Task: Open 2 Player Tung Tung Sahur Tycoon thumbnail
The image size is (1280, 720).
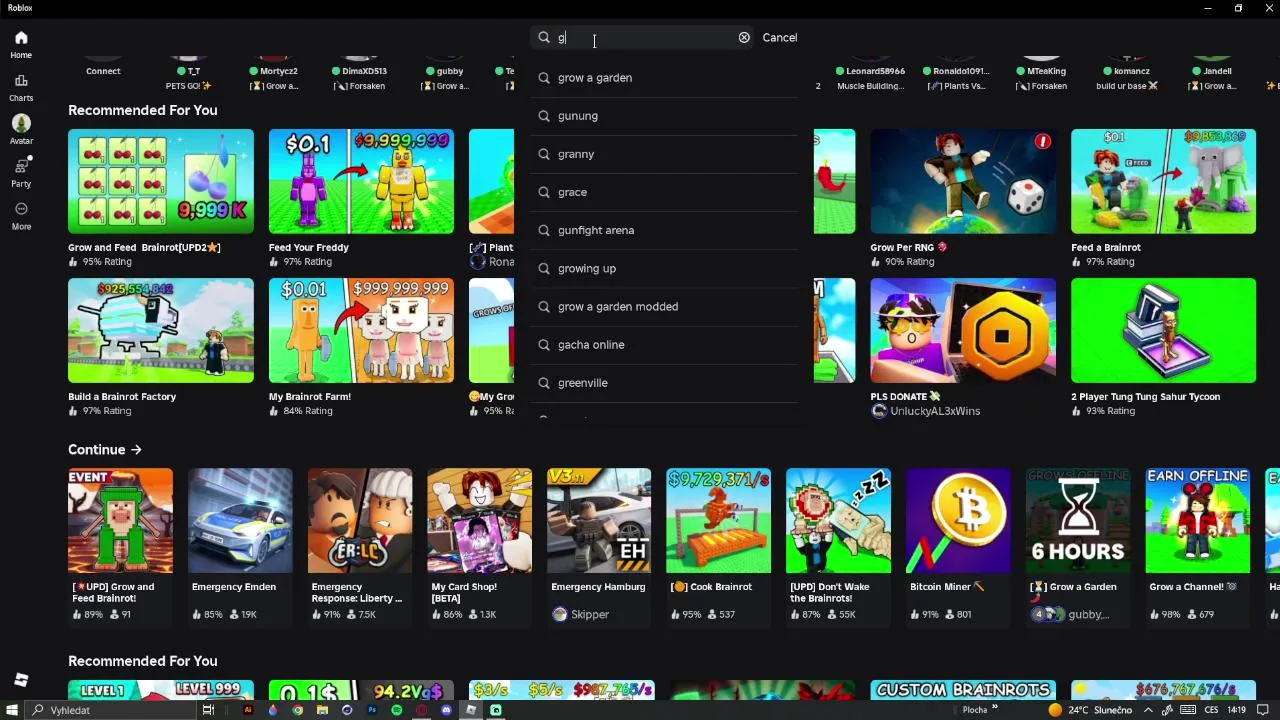Action: tap(1163, 331)
